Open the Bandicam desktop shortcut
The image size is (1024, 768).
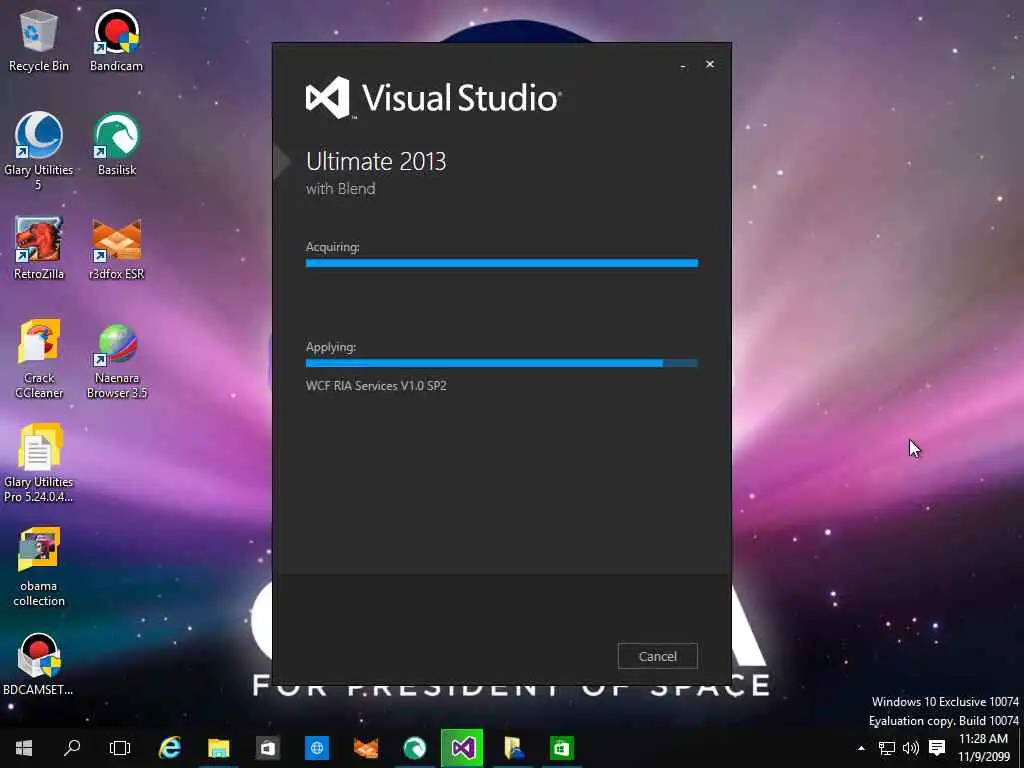click(x=116, y=40)
